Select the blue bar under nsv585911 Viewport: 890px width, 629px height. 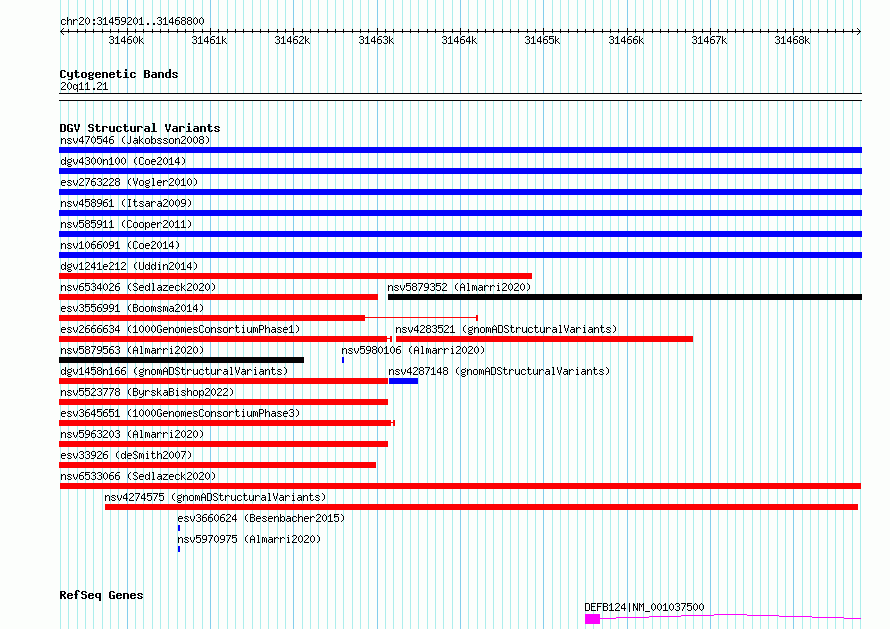pyautogui.click(x=460, y=234)
